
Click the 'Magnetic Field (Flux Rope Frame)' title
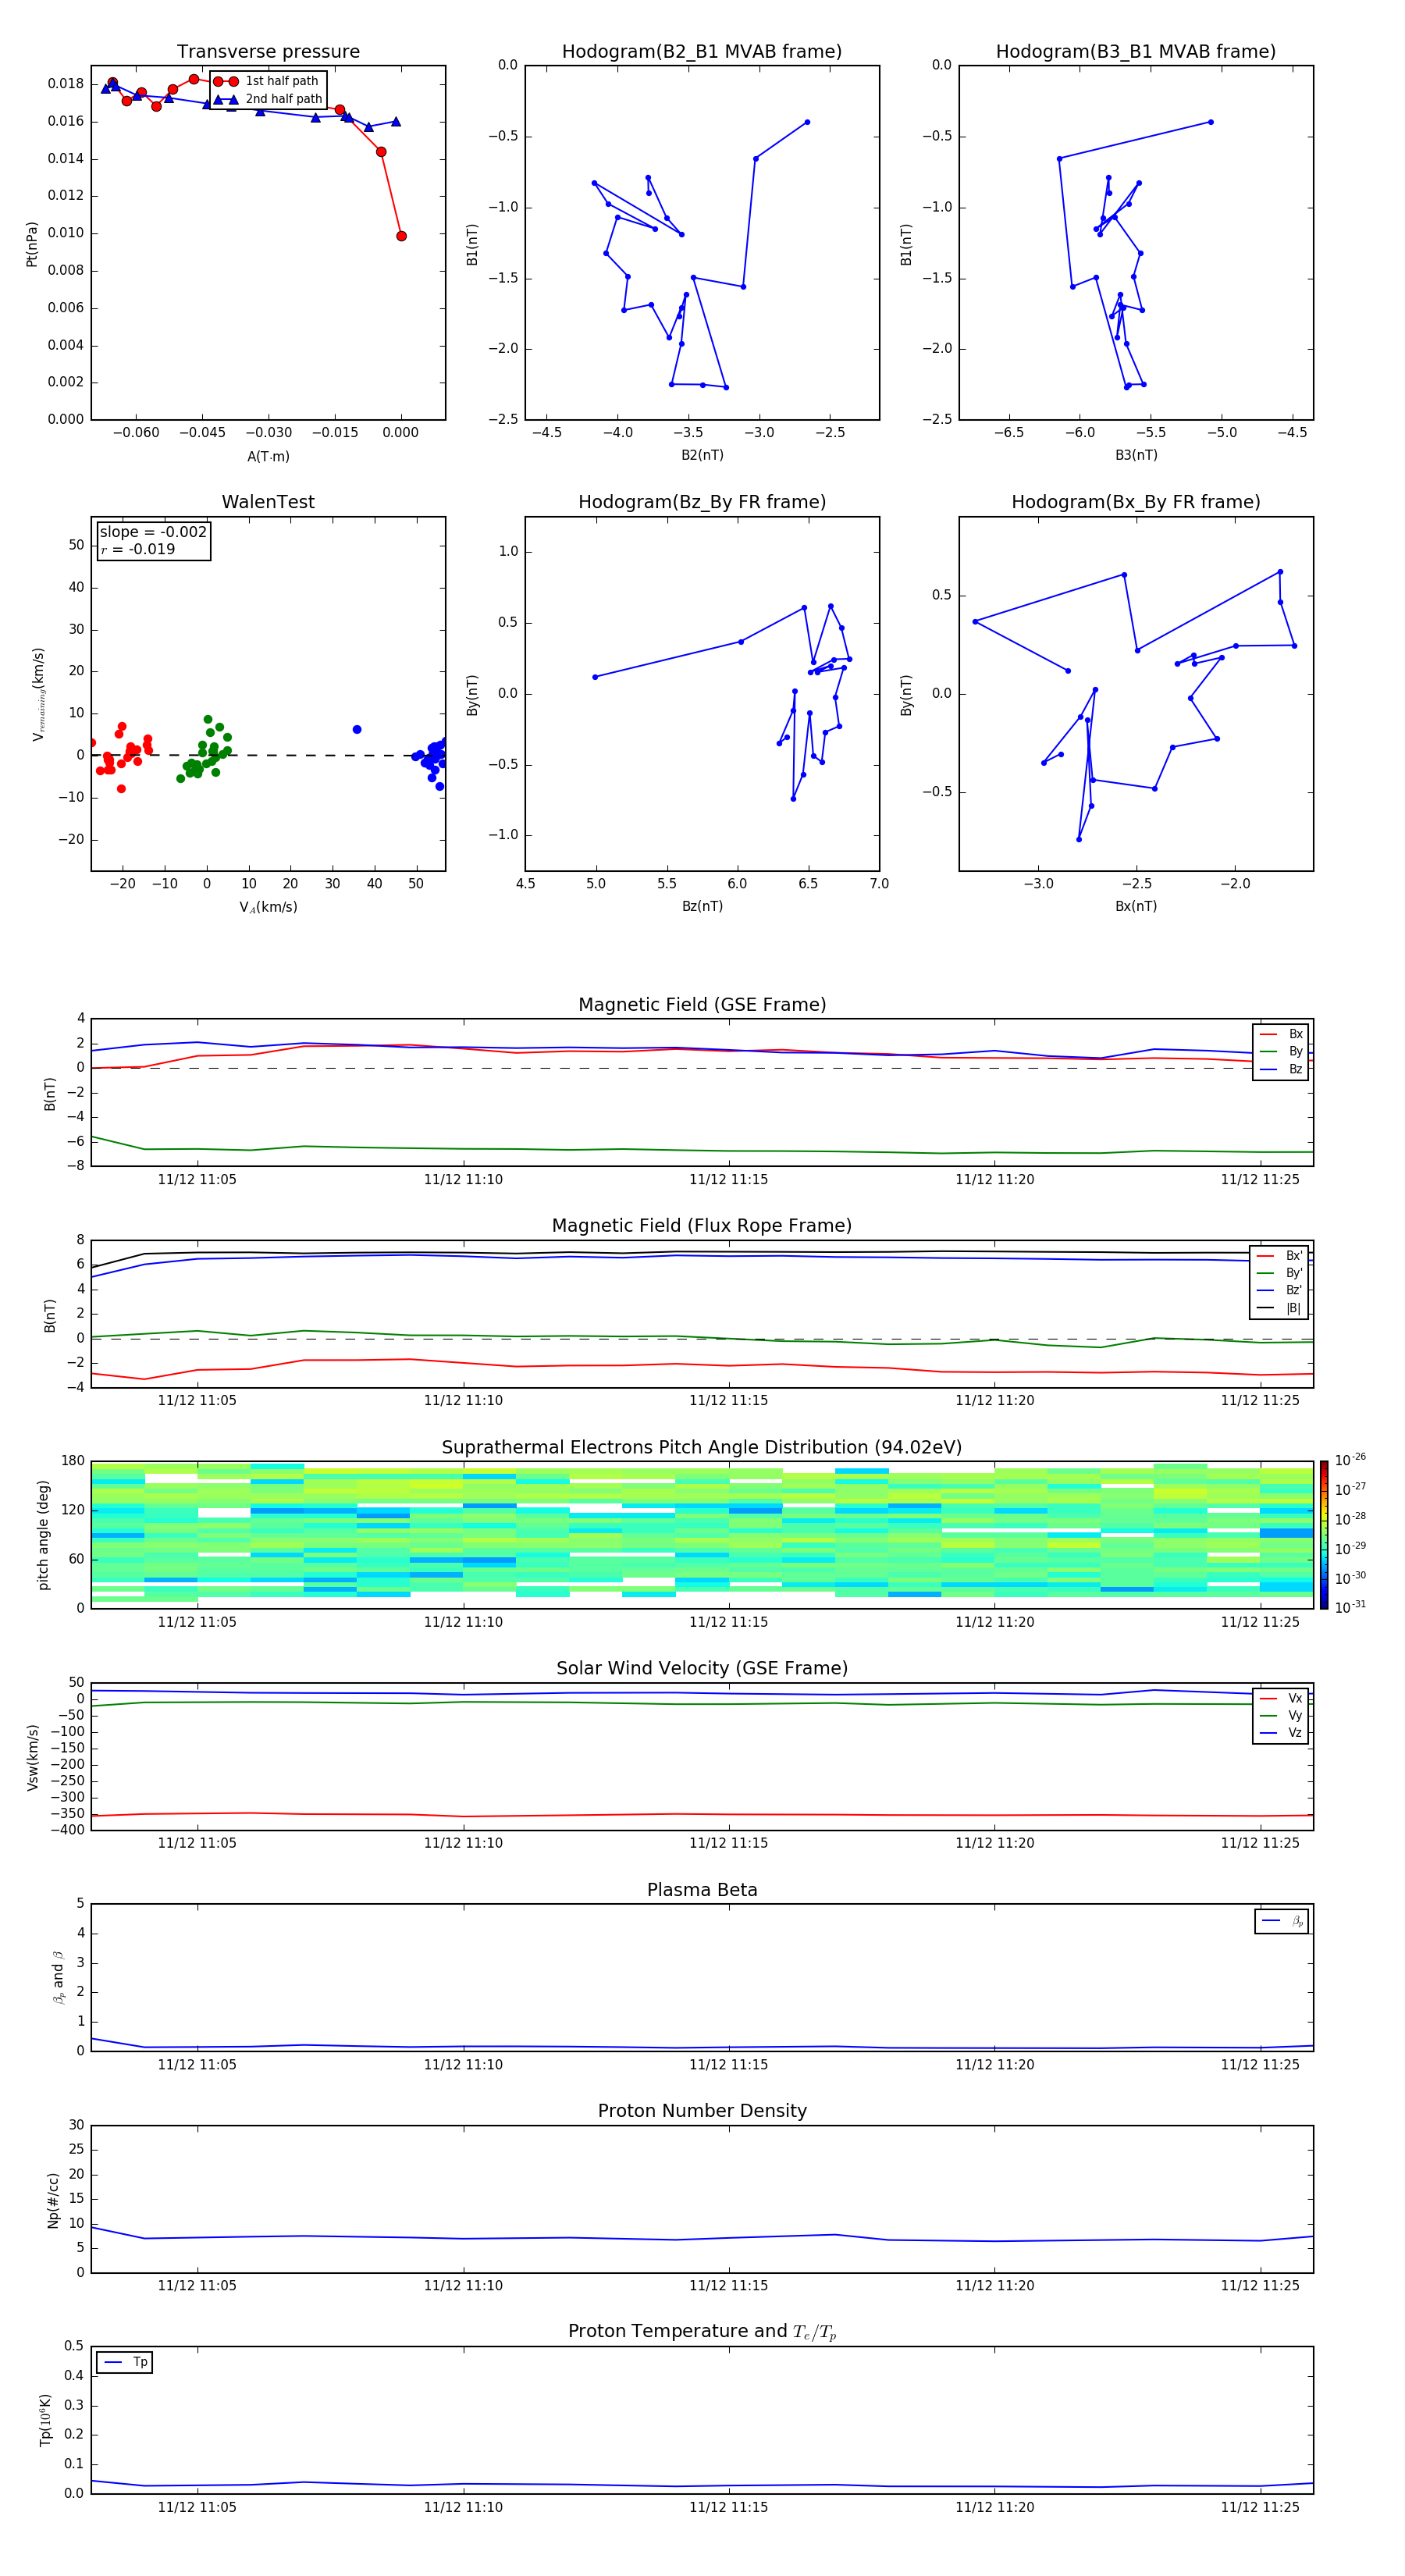click(x=702, y=1226)
